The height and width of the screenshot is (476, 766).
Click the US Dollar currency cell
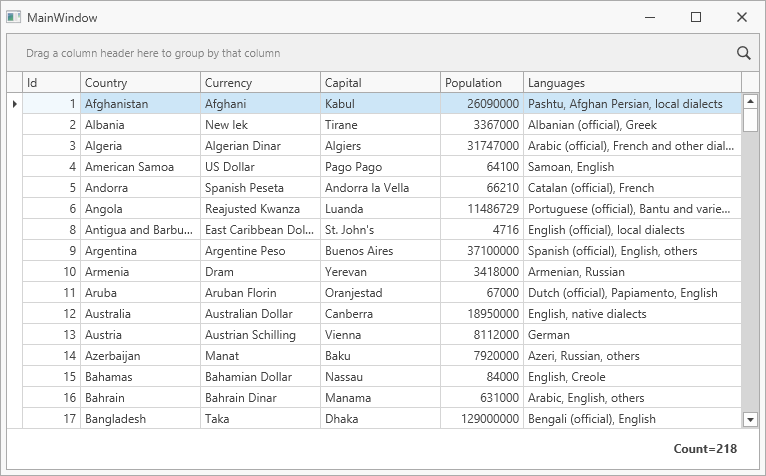pos(260,167)
